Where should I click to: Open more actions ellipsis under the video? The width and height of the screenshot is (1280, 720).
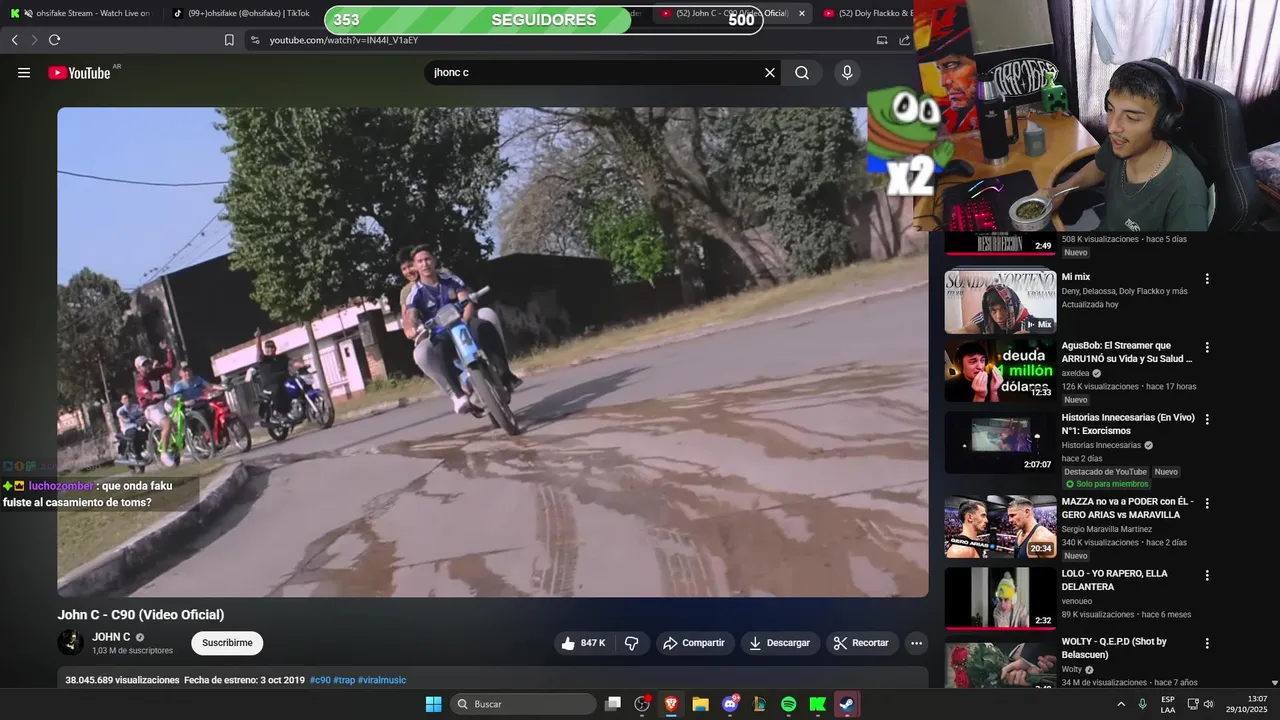[916, 643]
